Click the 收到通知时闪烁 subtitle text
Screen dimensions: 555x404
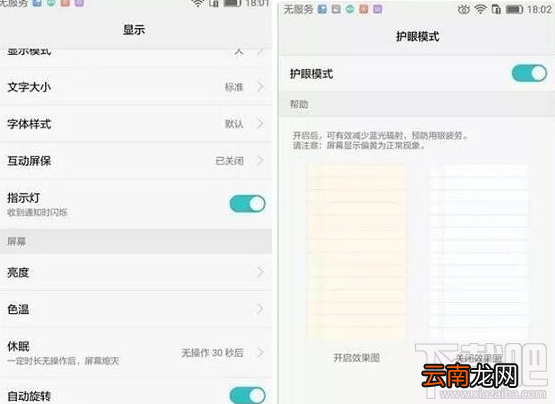(37, 212)
